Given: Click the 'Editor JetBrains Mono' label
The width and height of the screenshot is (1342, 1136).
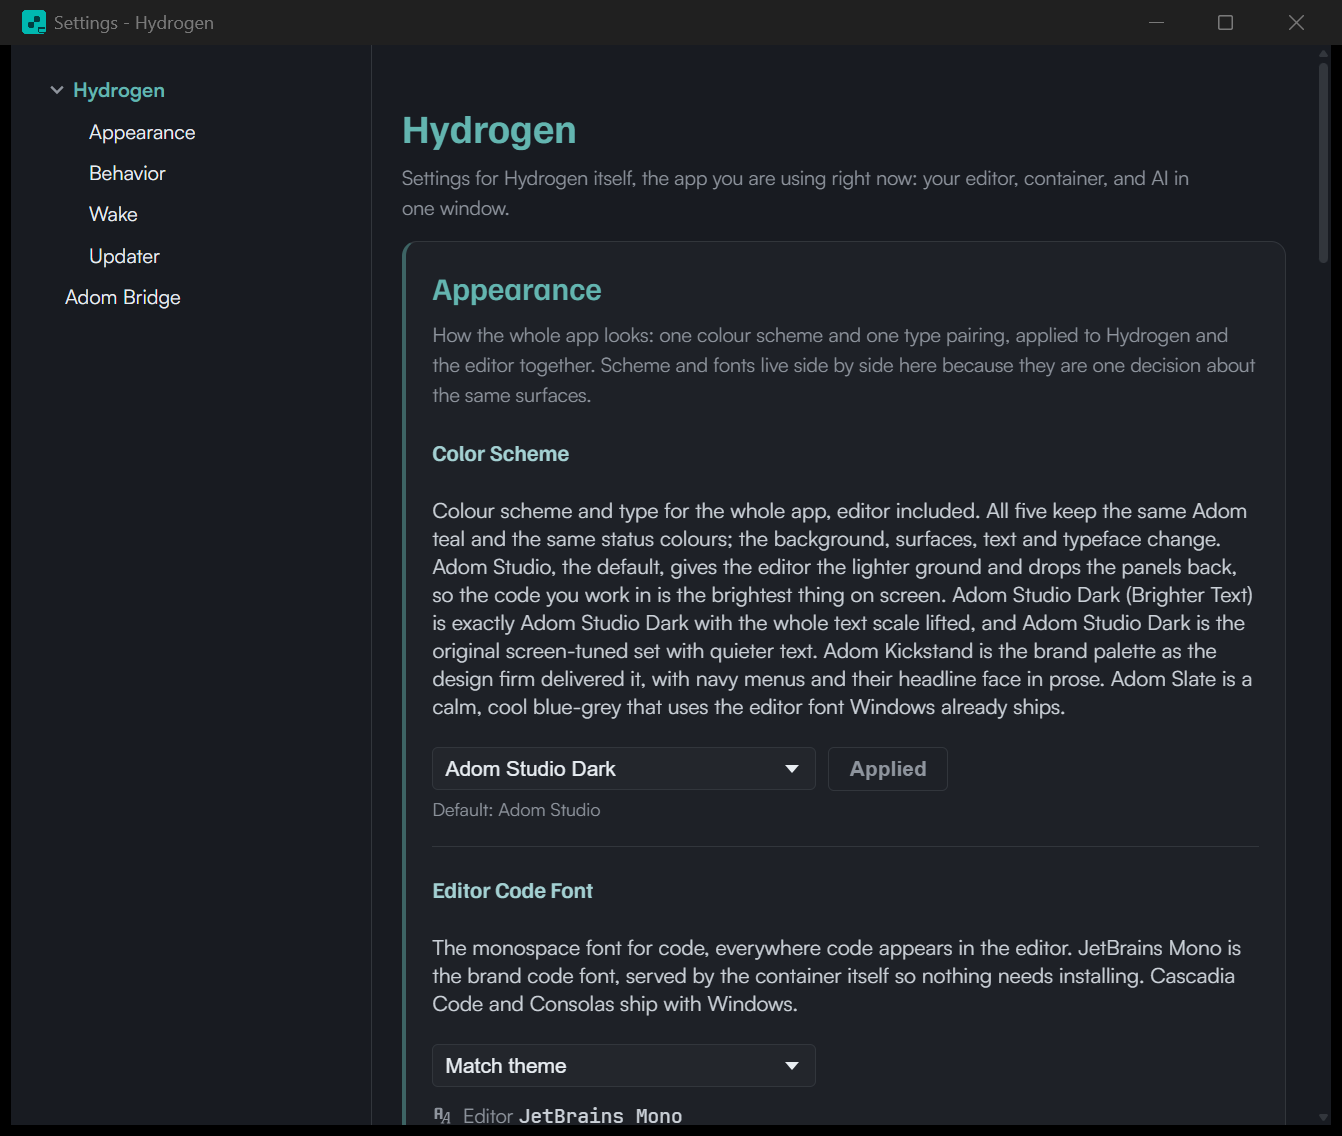Looking at the screenshot, I should tap(573, 1116).
